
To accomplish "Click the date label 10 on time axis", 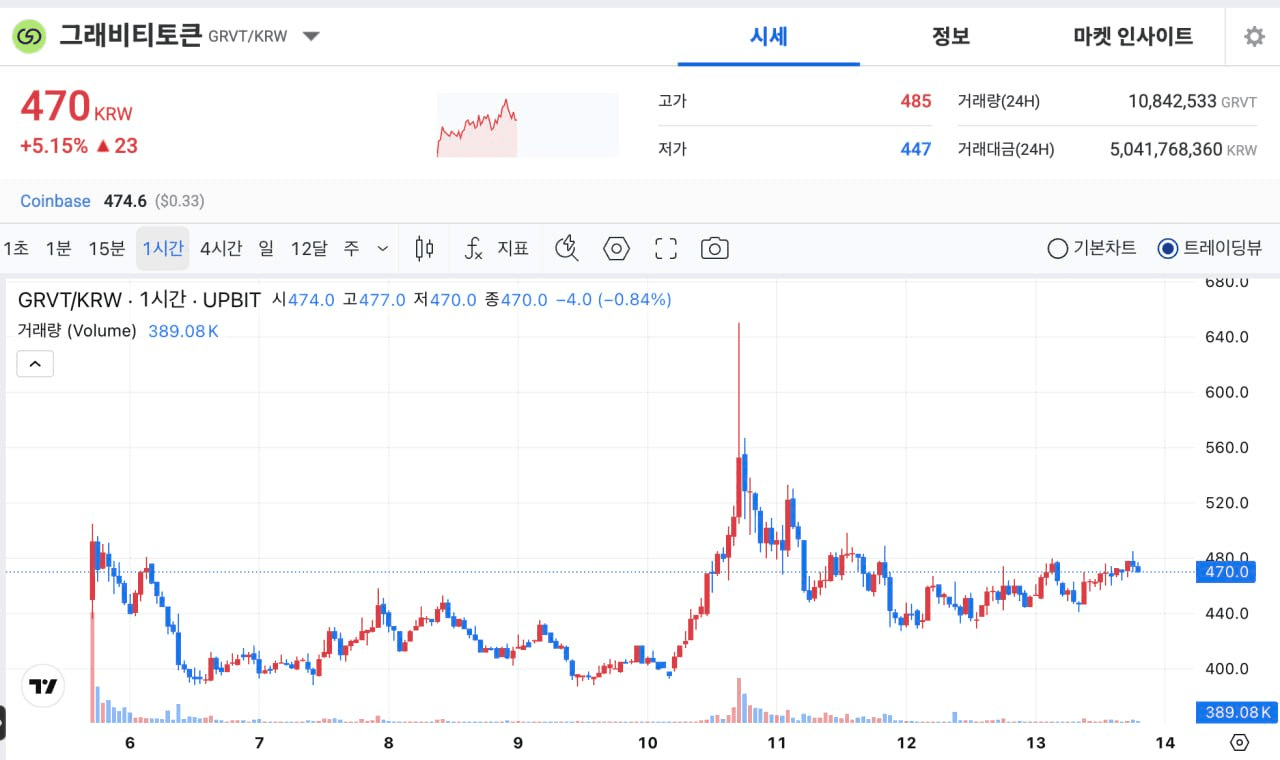I will (647, 743).
